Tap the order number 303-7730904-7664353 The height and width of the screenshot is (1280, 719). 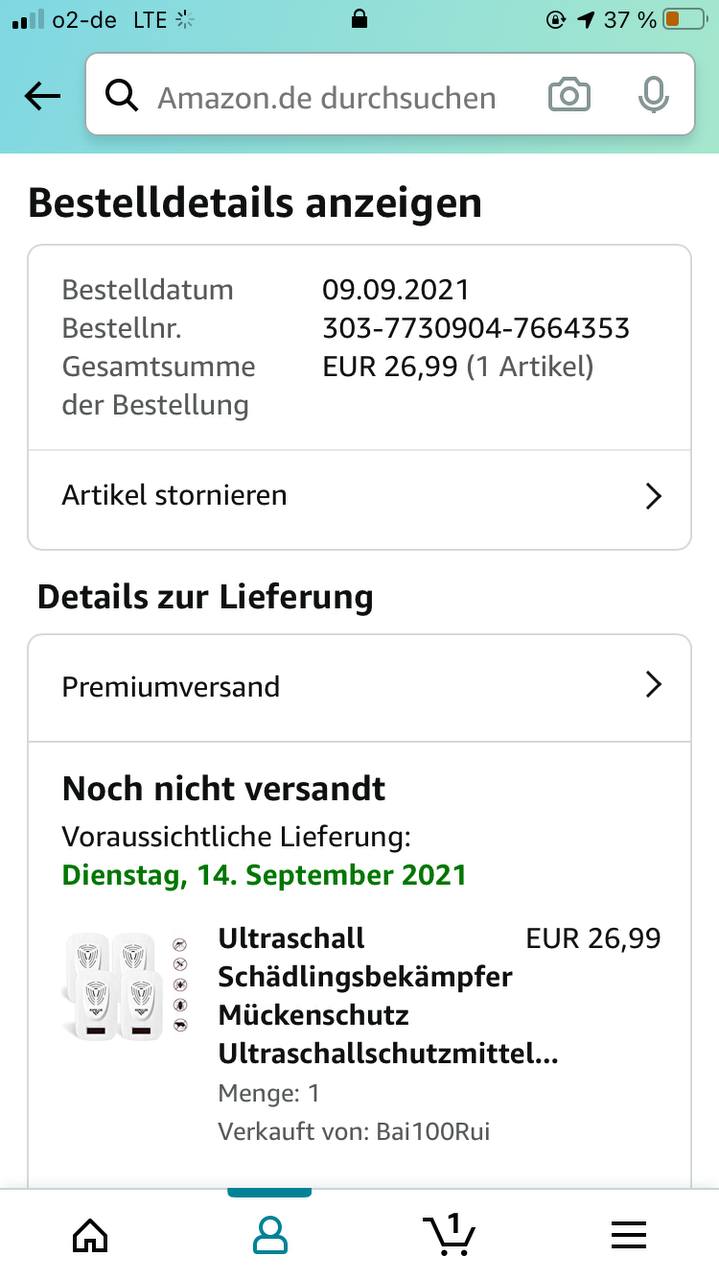click(476, 328)
